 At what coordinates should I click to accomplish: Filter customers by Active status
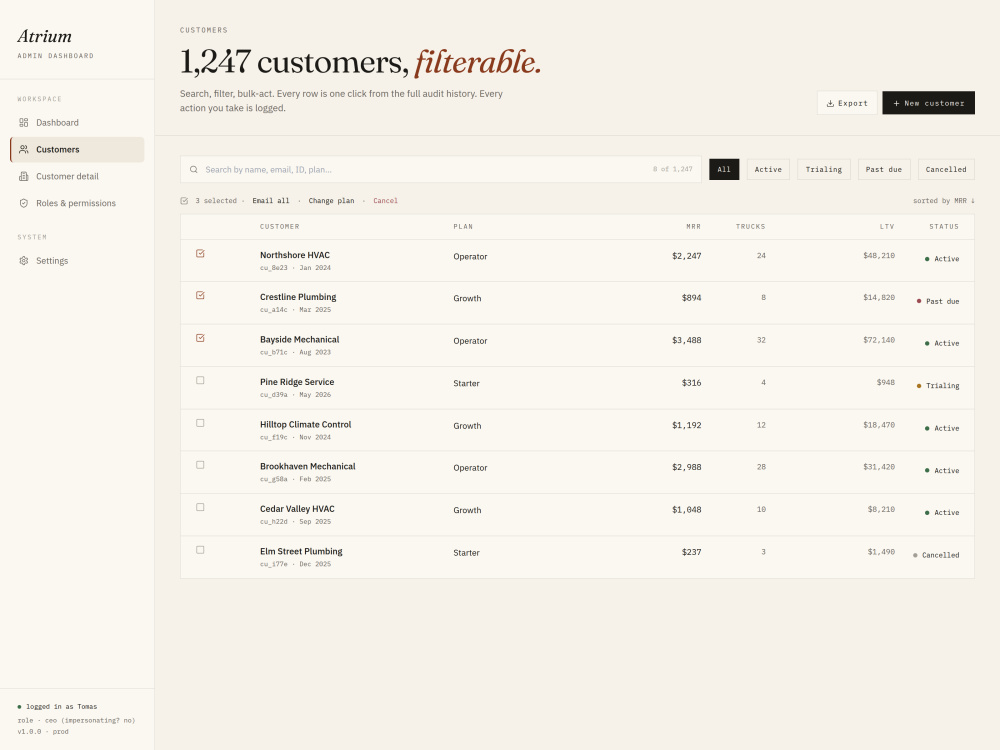[768, 170]
